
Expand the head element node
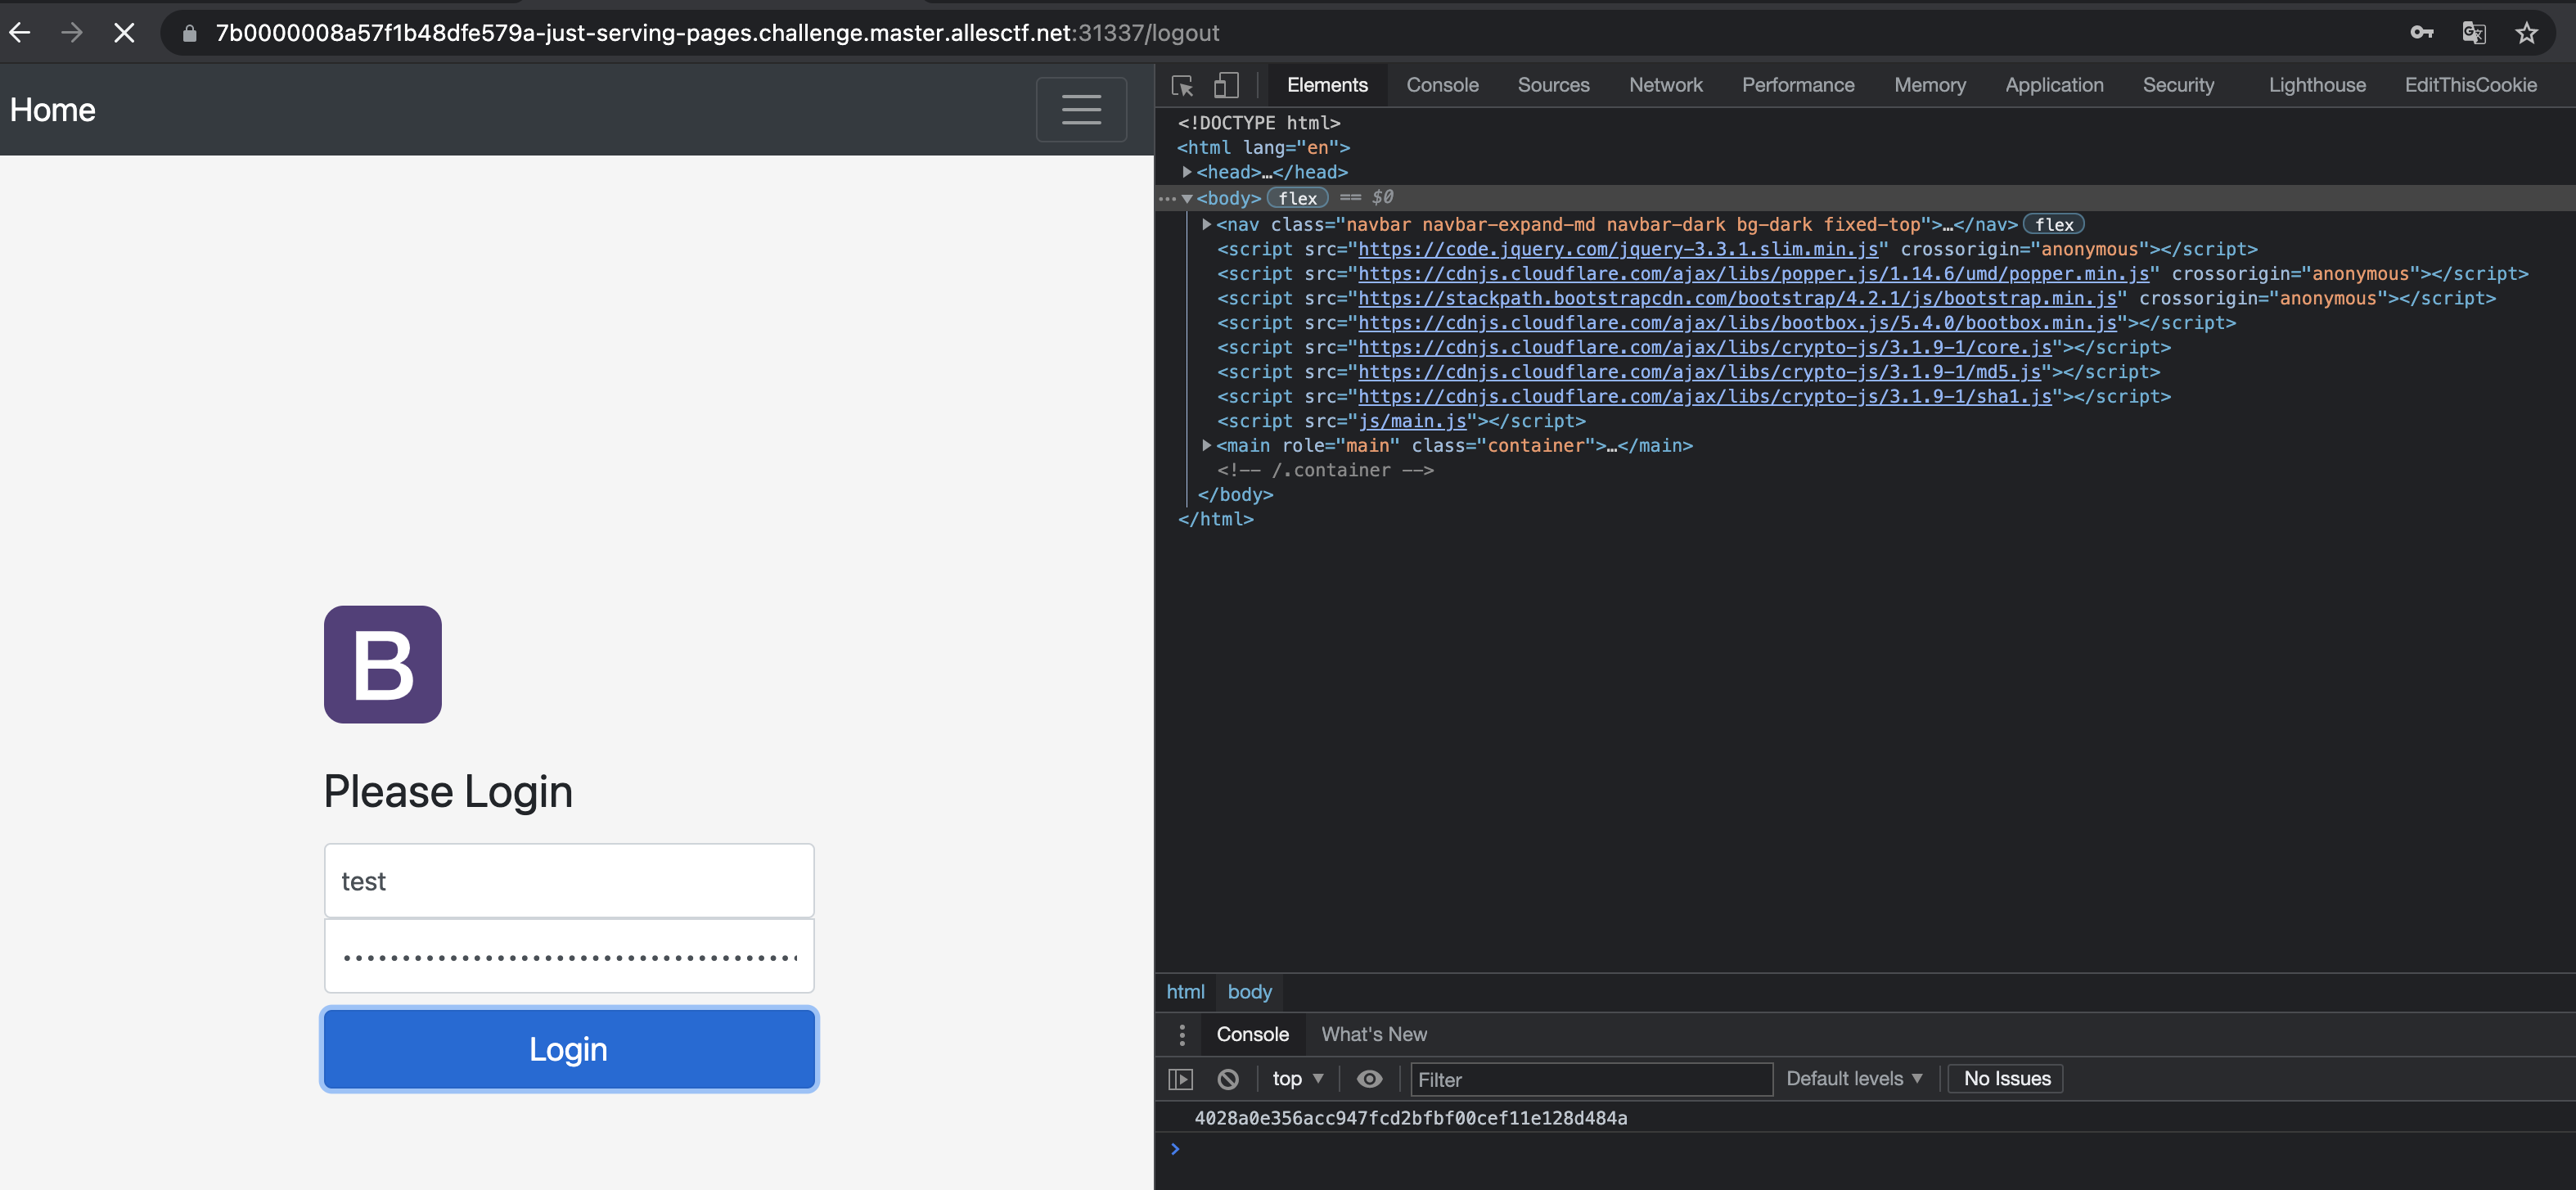click(1187, 172)
